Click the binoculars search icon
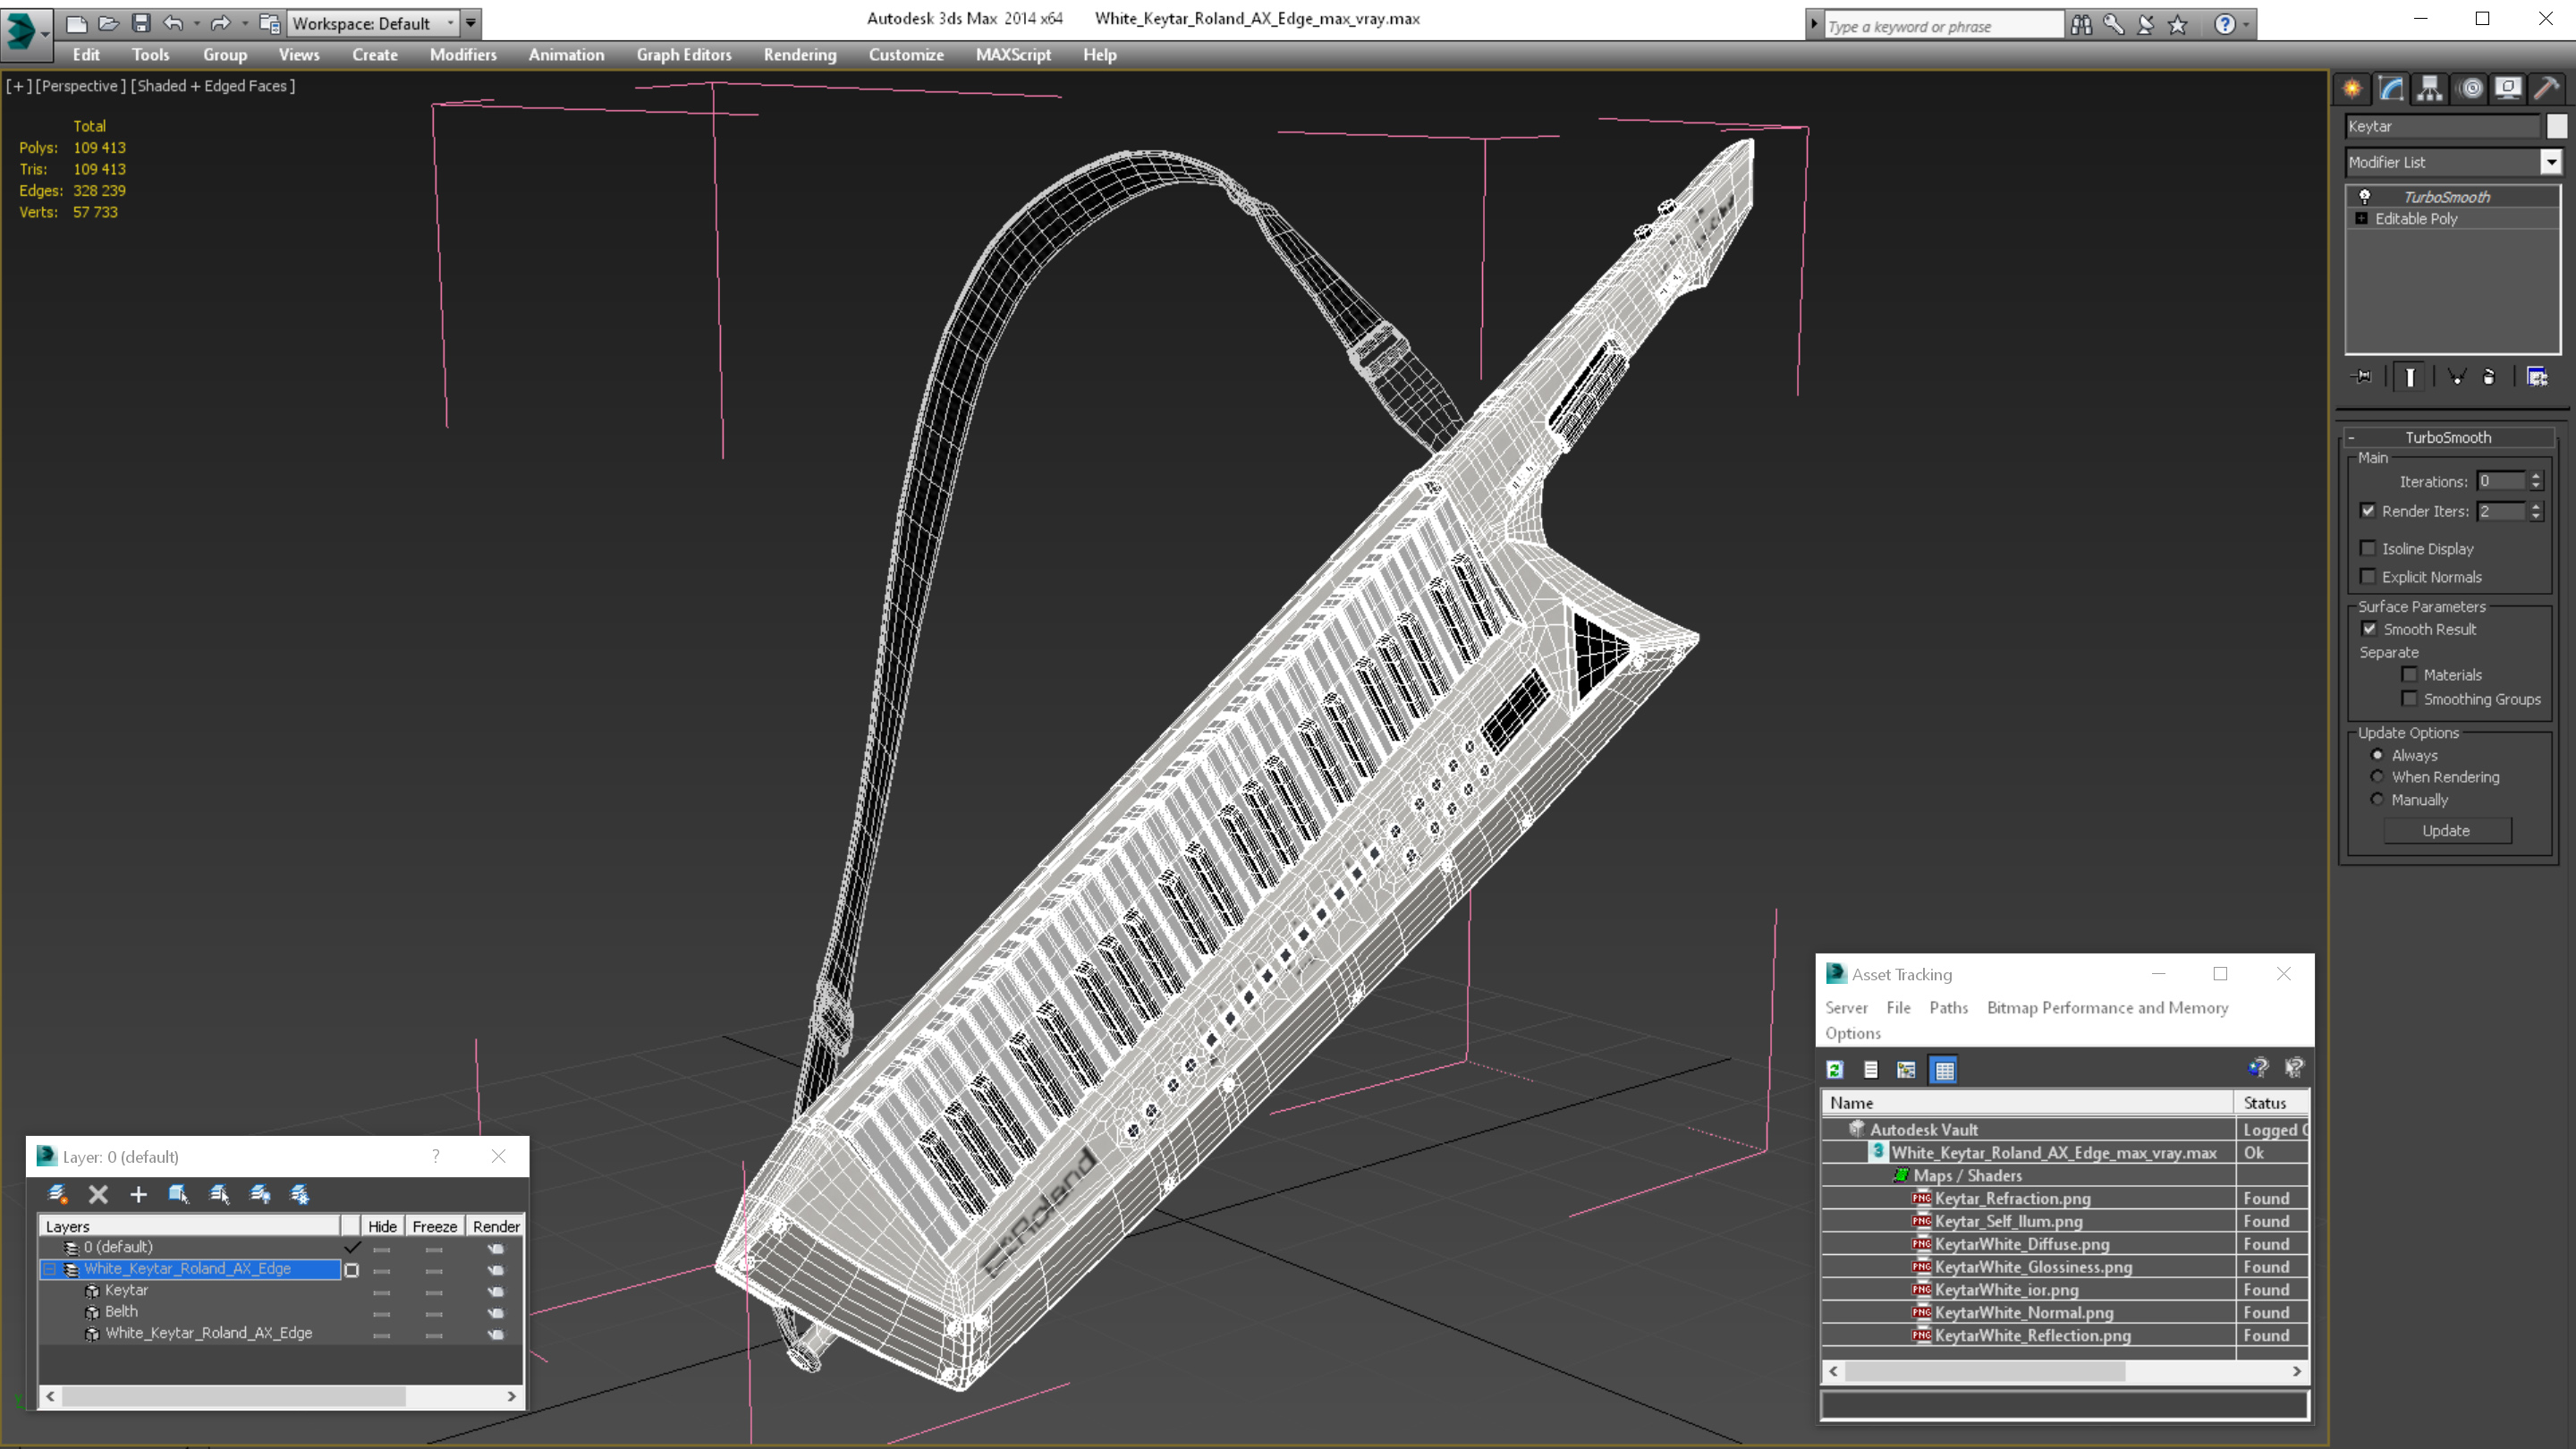The width and height of the screenshot is (2576, 1449). pos(2082,24)
